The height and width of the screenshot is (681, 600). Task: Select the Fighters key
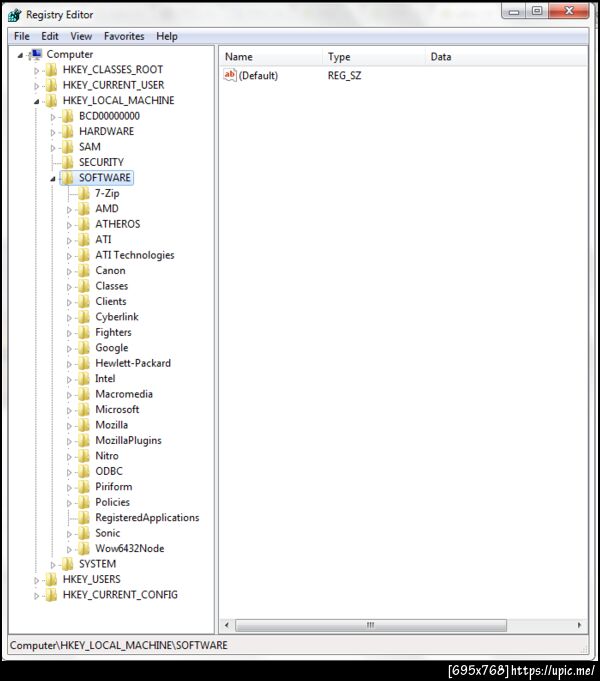click(x=113, y=332)
